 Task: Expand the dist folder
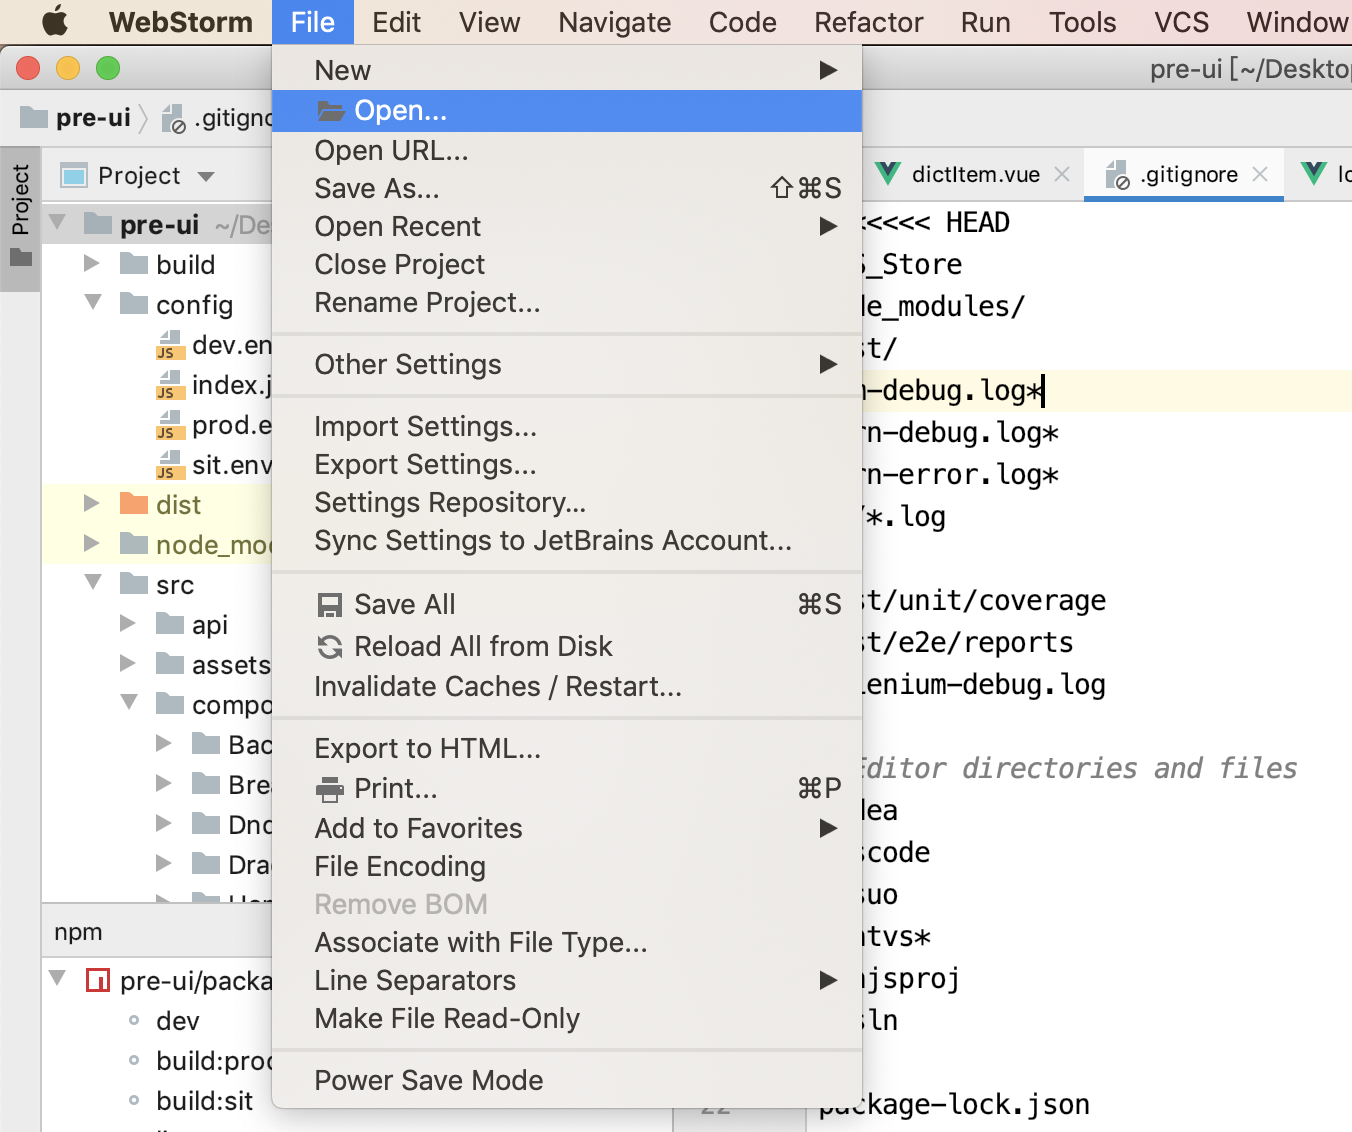pos(92,503)
